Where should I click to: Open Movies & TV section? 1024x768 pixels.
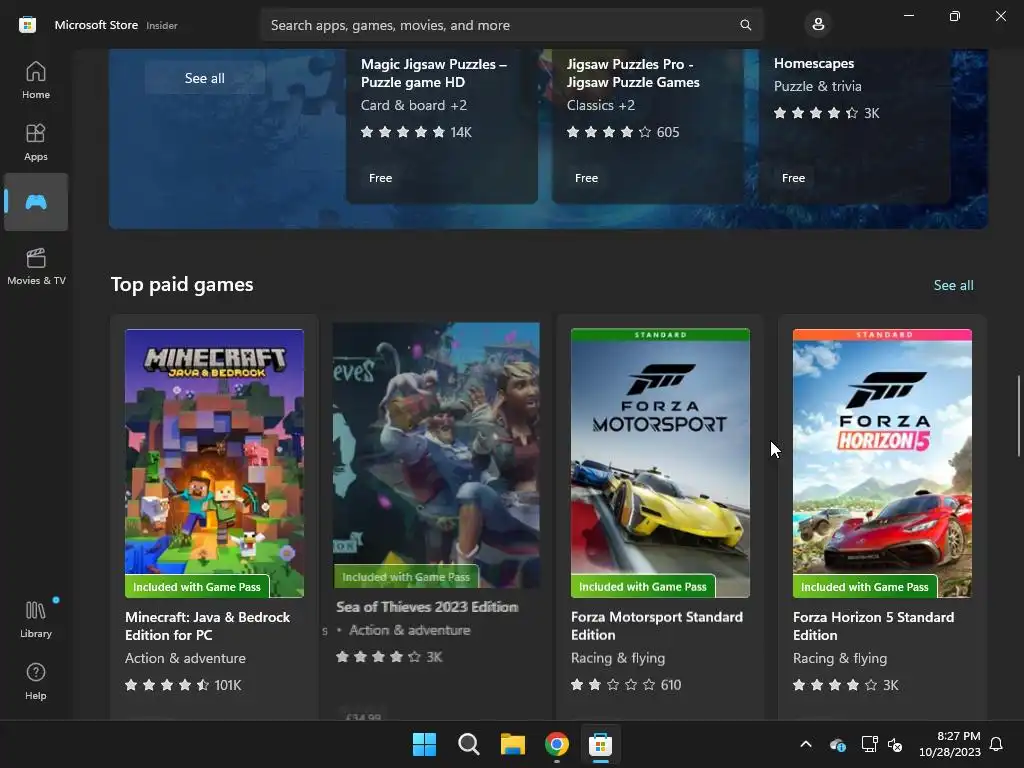point(36,266)
